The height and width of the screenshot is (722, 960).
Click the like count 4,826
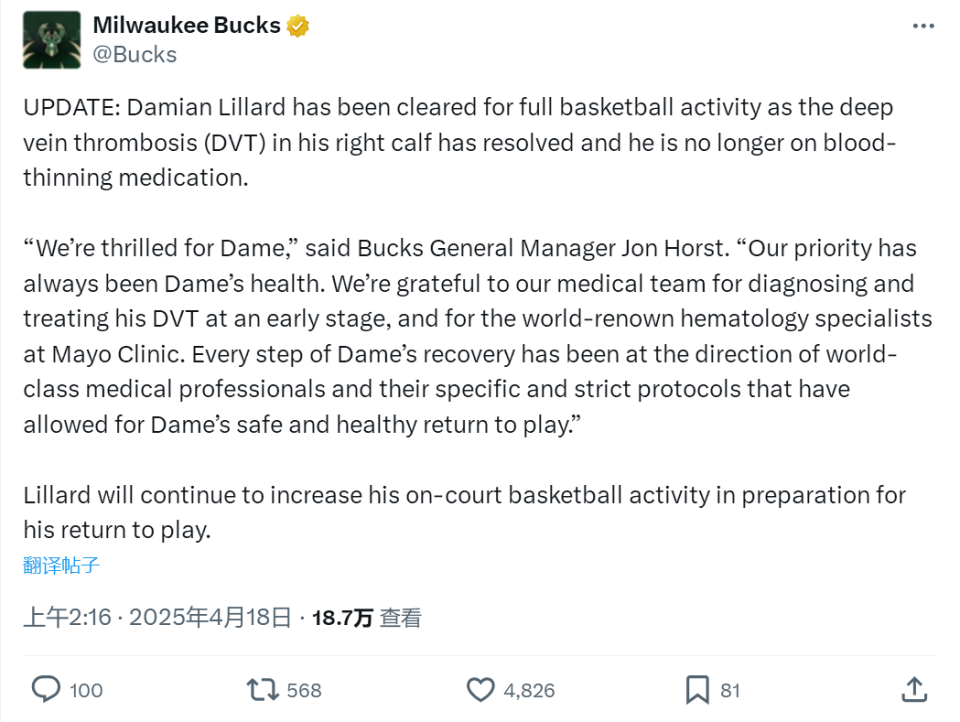[x=529, y=690]
